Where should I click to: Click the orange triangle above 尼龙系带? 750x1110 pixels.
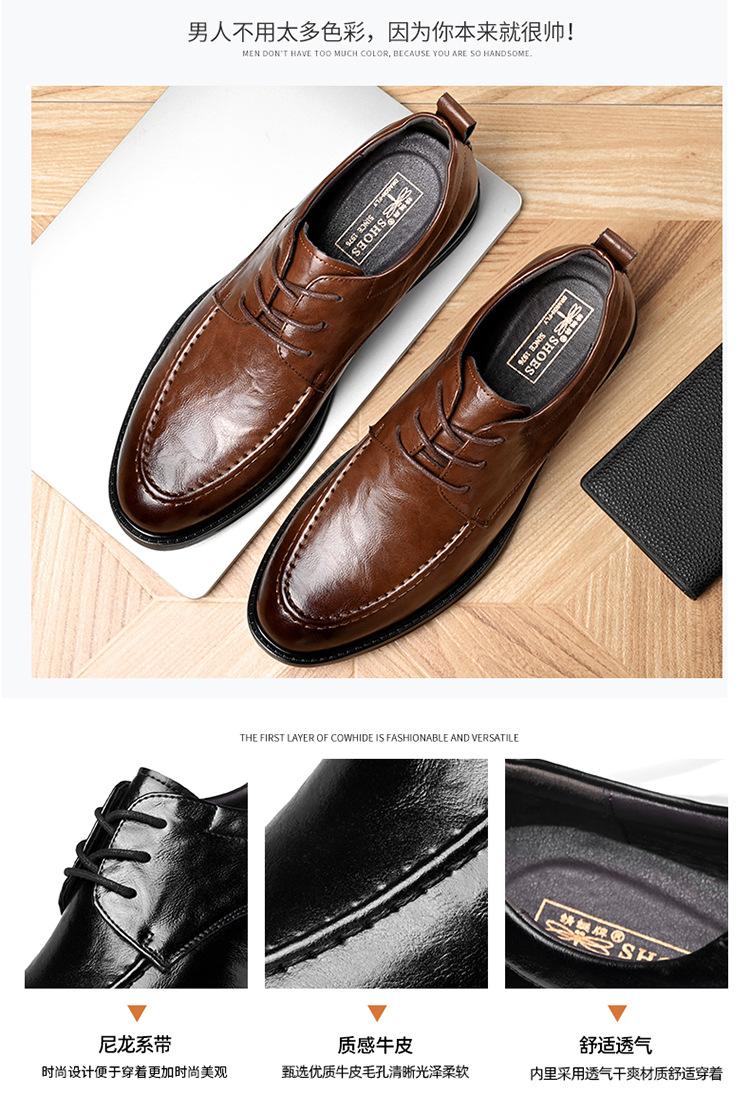(x=136, y=1013)
